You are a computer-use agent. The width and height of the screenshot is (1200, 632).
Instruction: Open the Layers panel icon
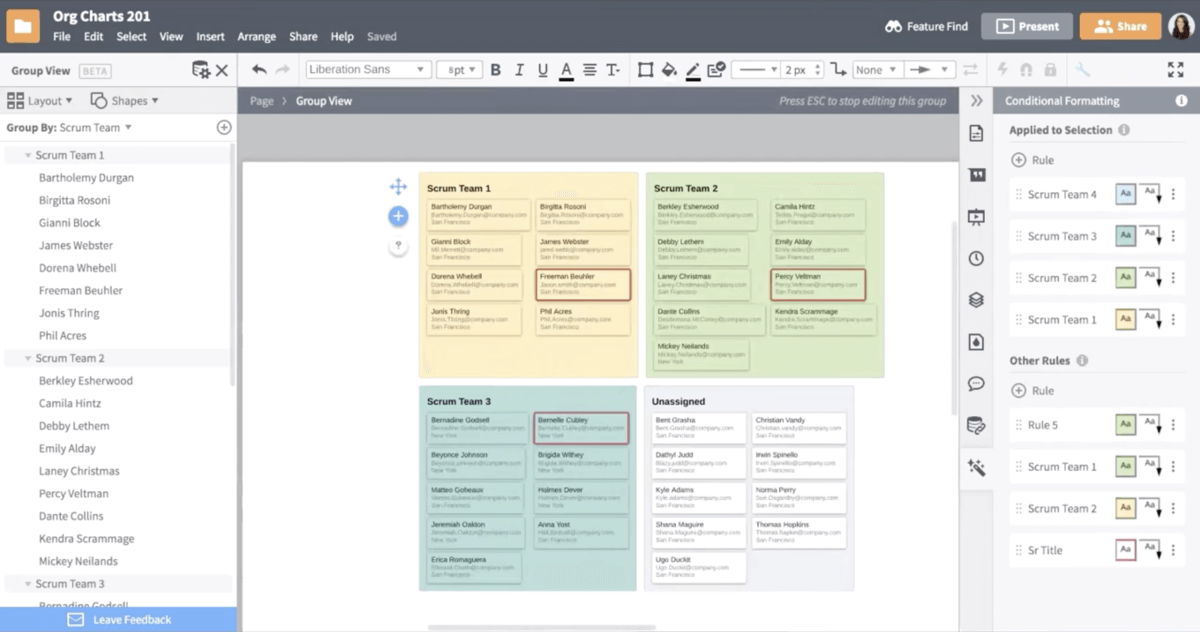(977, 299)
